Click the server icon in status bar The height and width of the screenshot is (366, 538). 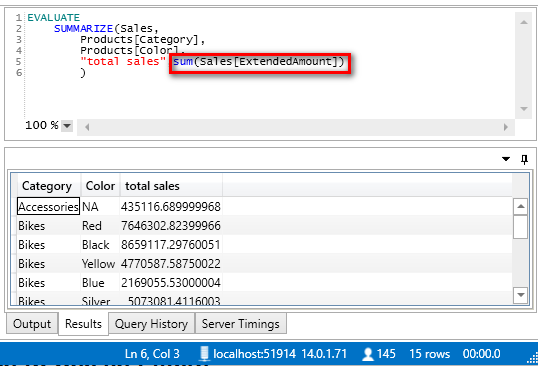pyautogui.click(x=204, y=354)
